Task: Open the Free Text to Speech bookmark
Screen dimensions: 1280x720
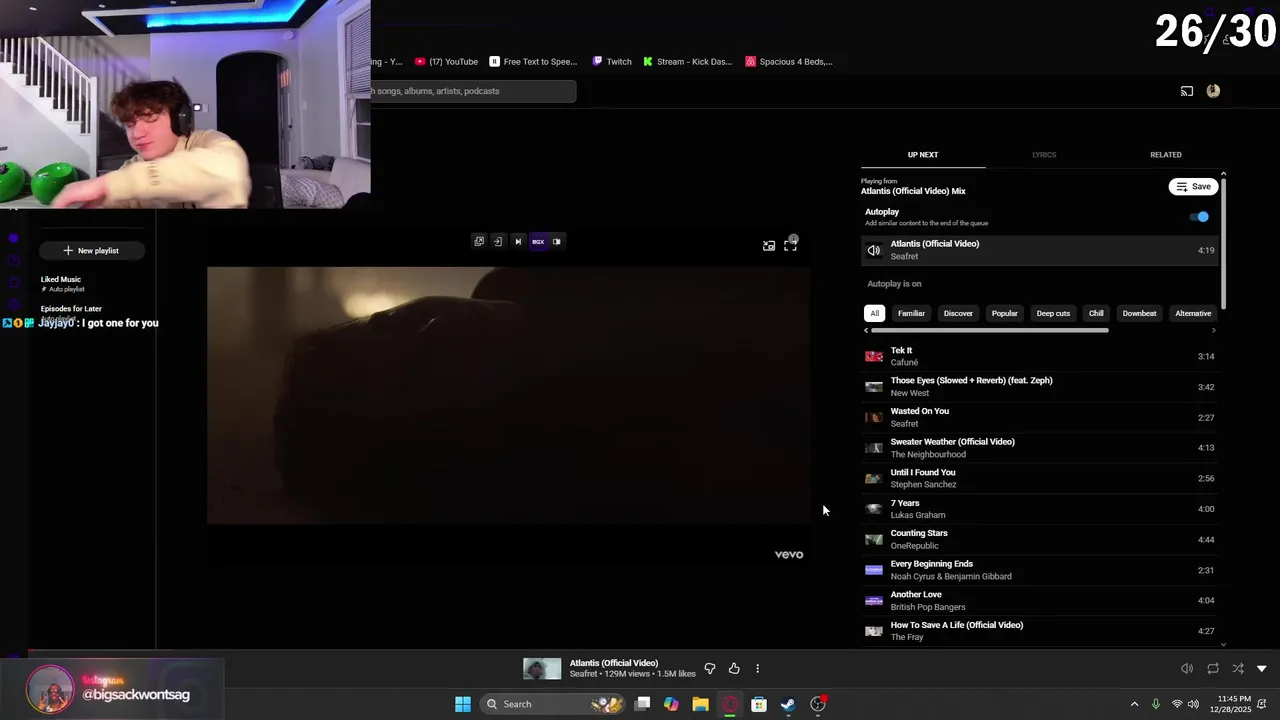Action: (x=533, y=62)
